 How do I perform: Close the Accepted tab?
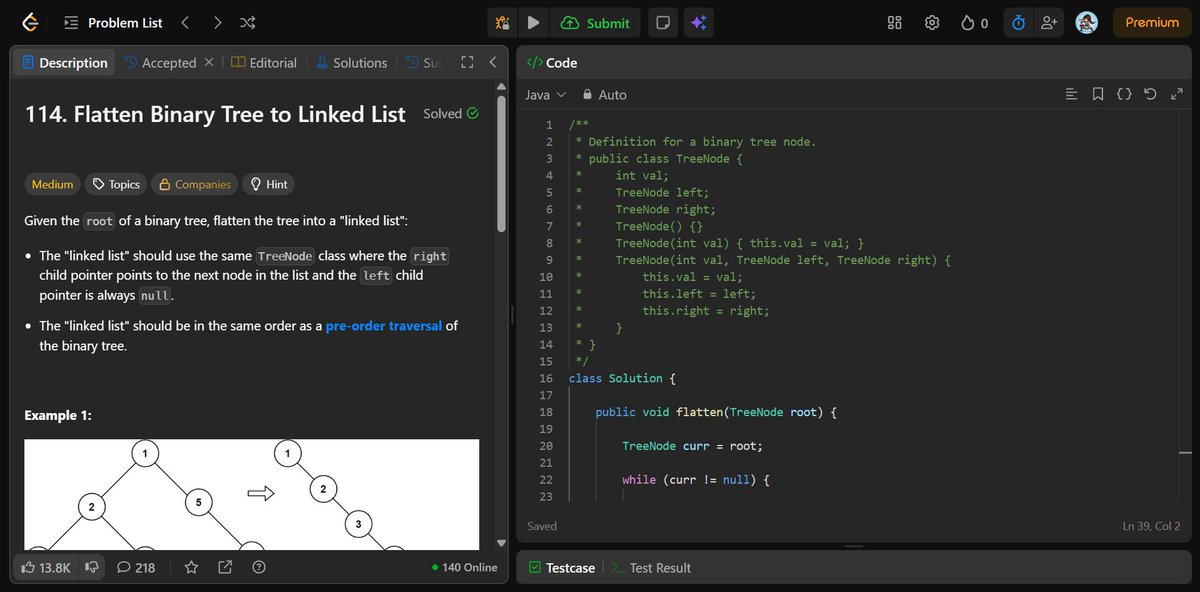pos(209,62)
